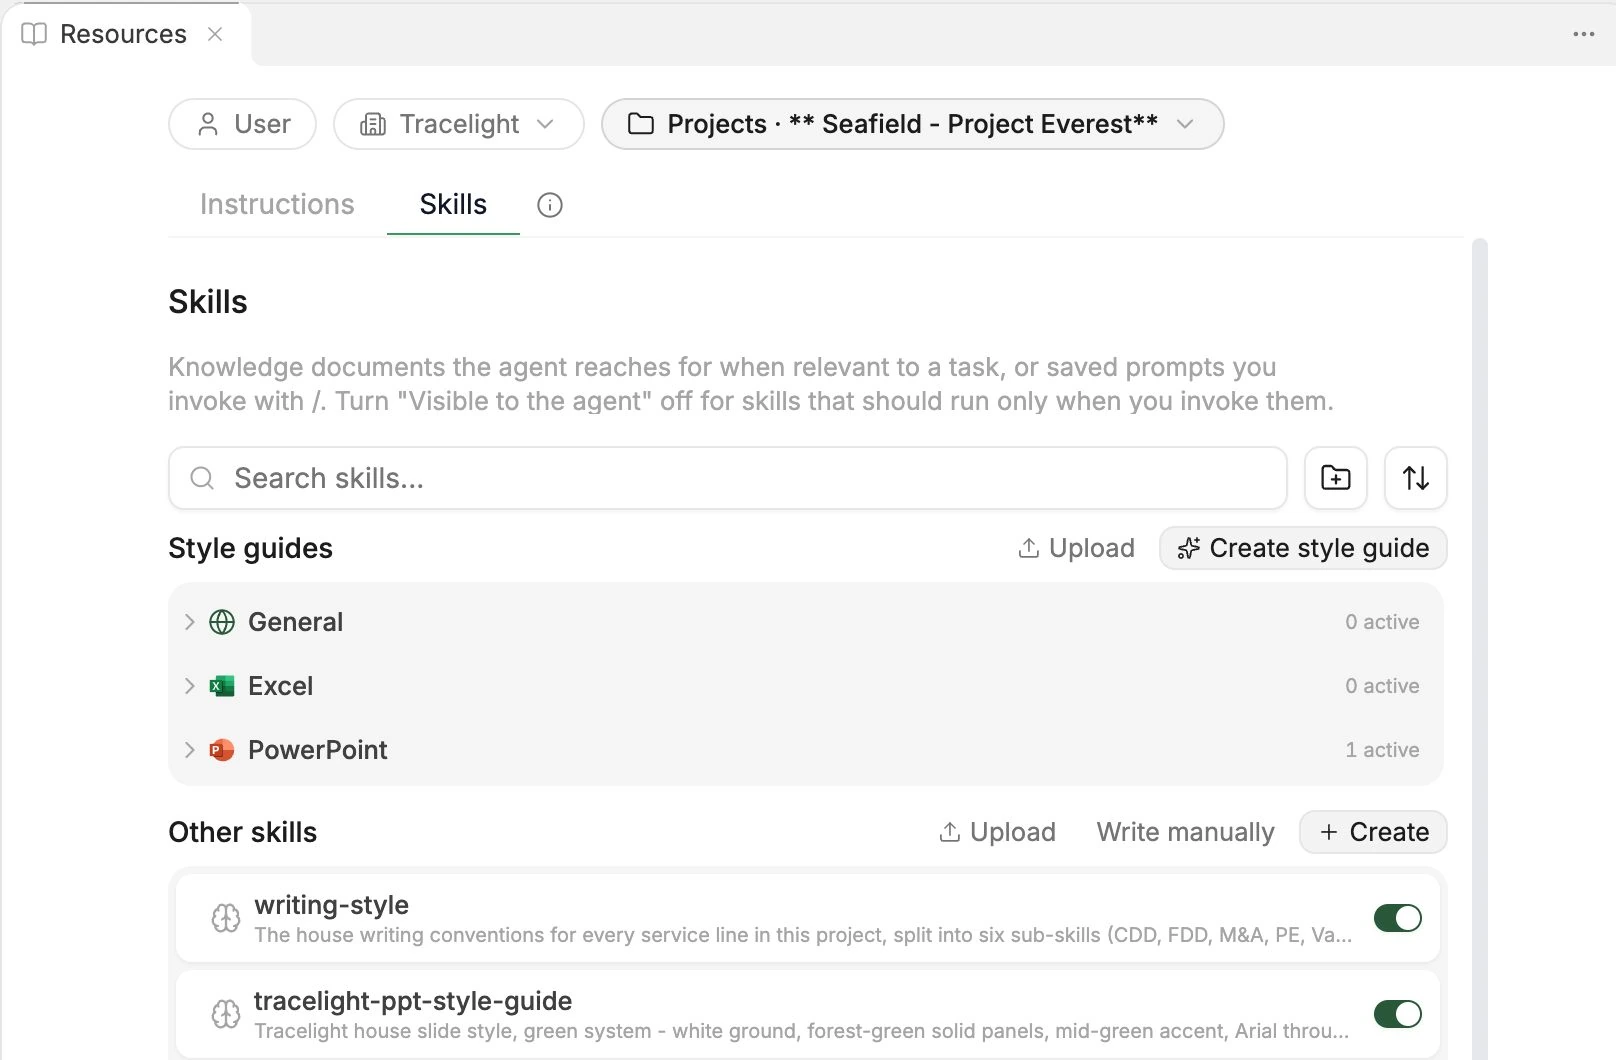Image resolution: width=1616 pixels, height=1060 pixels.
Task: Expand the PowerPoint style guides group
Action: point(190,750)
